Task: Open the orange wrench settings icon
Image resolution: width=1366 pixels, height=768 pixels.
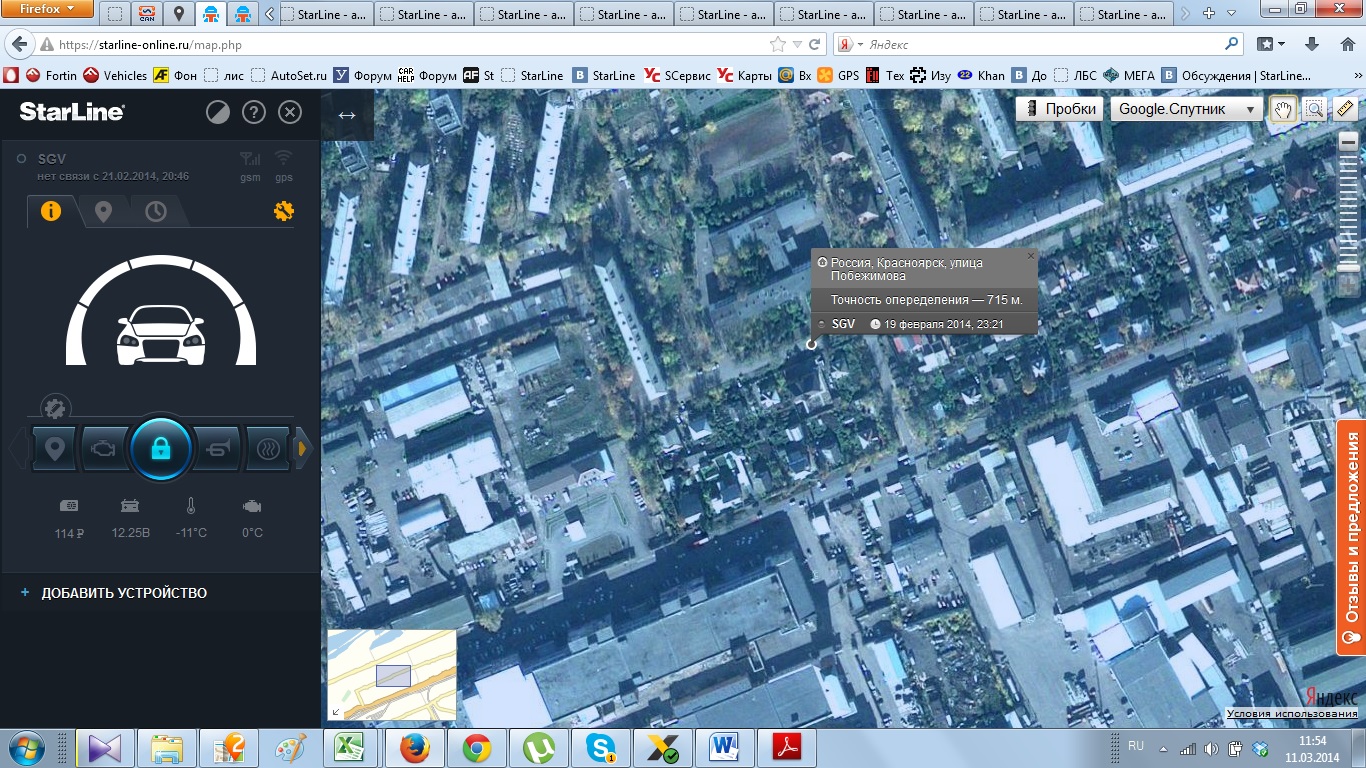Action: coord(283,211)
